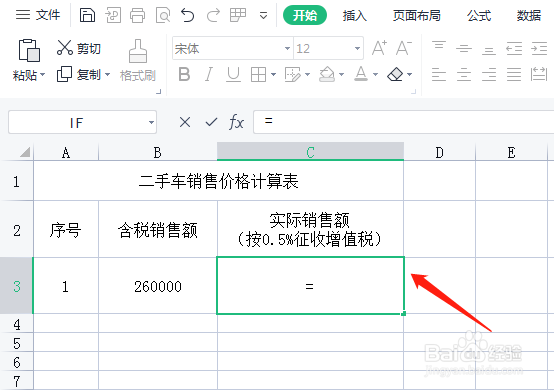Expand the draw border dropdown arrow
The image size is (554, 390).
pos(307,75)
